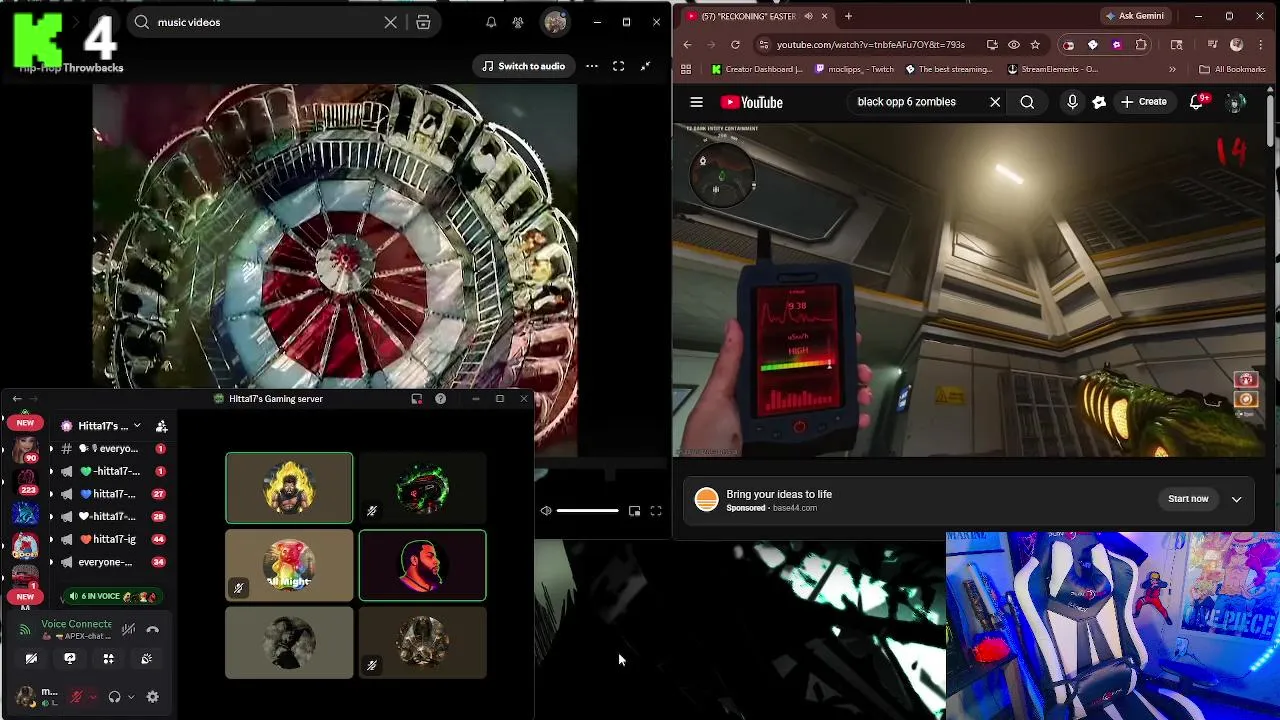Open moclipps_ - Twitch bookmark
Image resolution: width=1280 pixels, height=720 pixels.
tap(855, 69)
